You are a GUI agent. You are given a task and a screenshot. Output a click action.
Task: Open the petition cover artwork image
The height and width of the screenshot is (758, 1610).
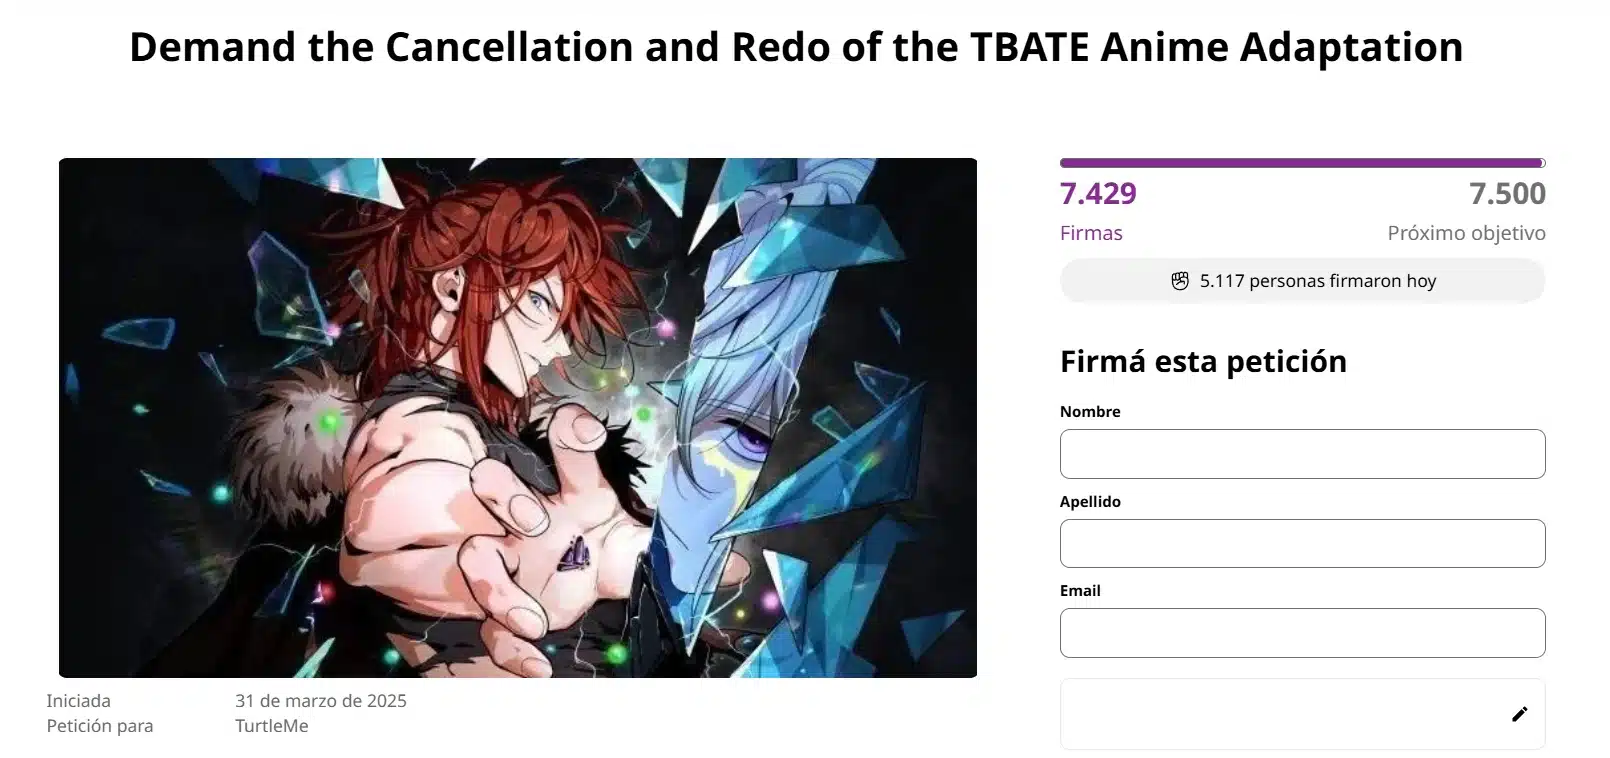(x=518, y=418)
